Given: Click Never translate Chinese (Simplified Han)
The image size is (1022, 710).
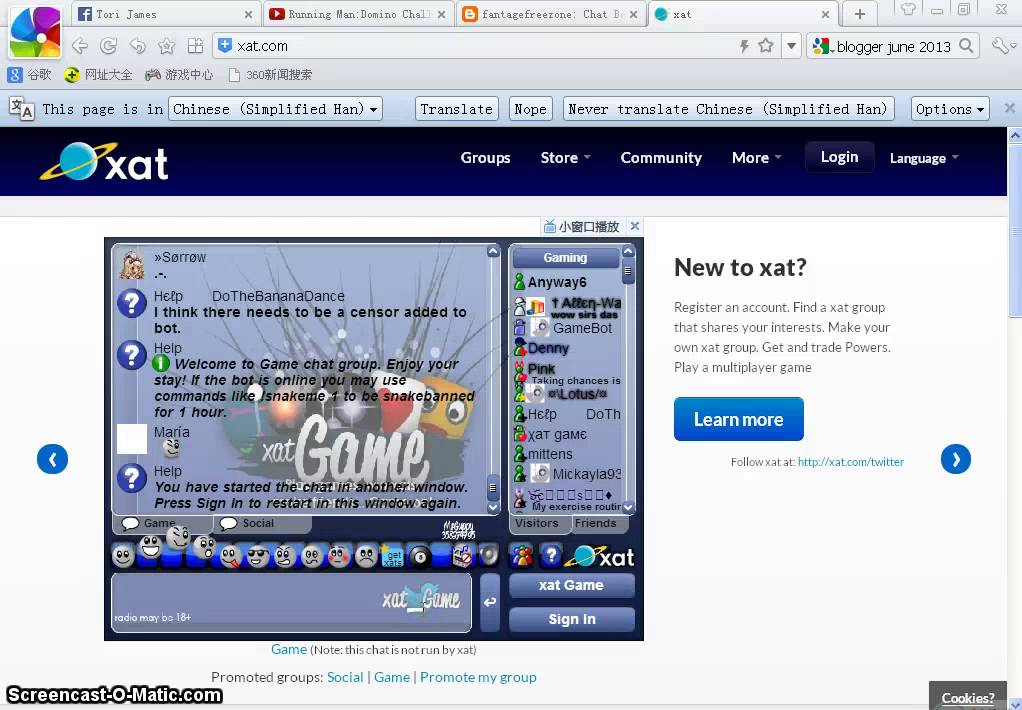Looking at the screenshot, I should (x=728, y=109).
